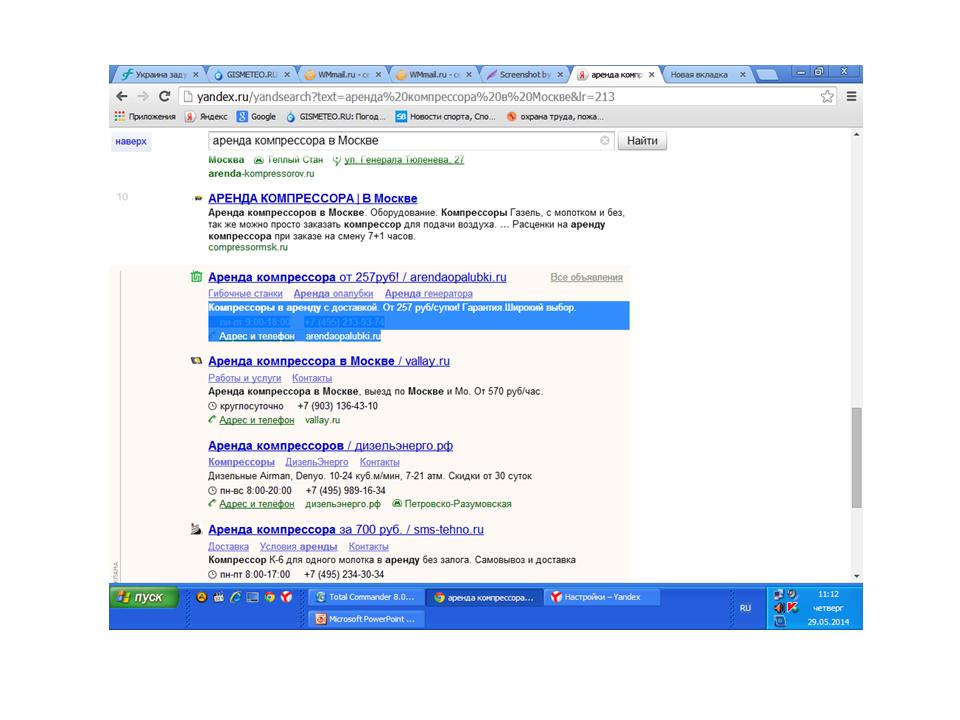Open the Приложения apps bookmark

(x=145, y=116)
